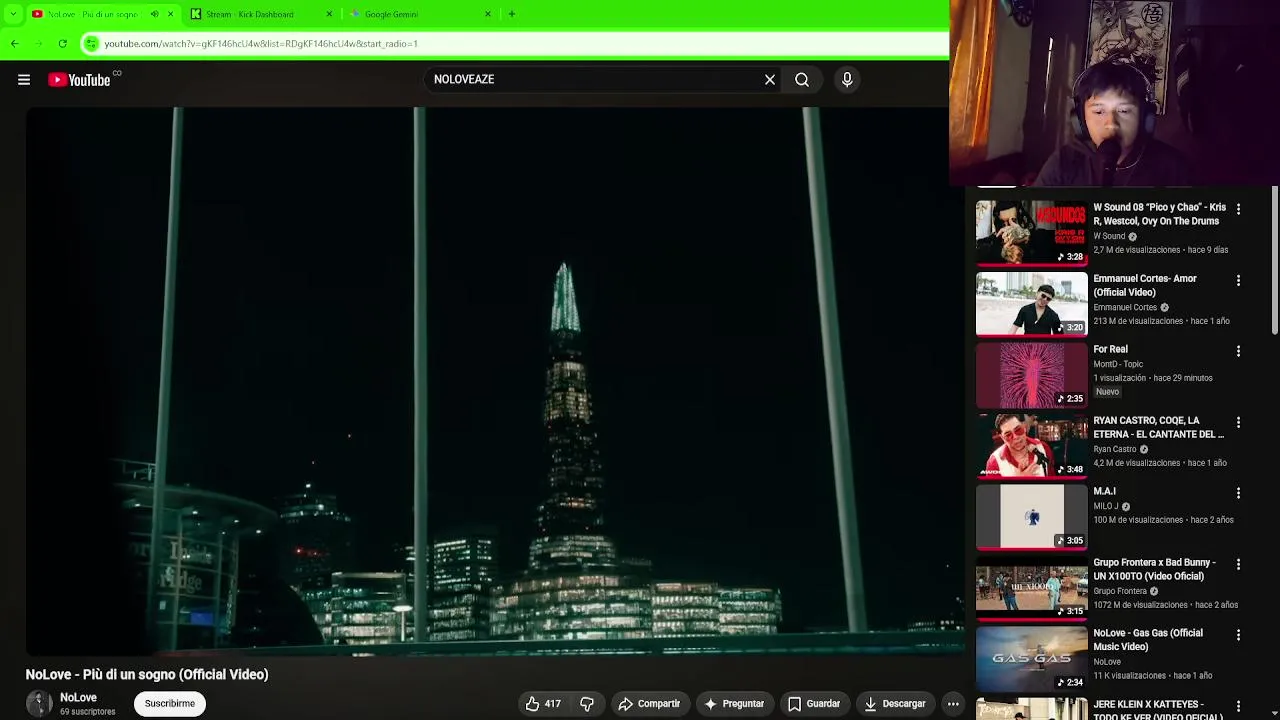This screenshot has height=720, width=1280.
Task: Open options for Emmanuel Cortes Amor video
Action: [1238, 280]
